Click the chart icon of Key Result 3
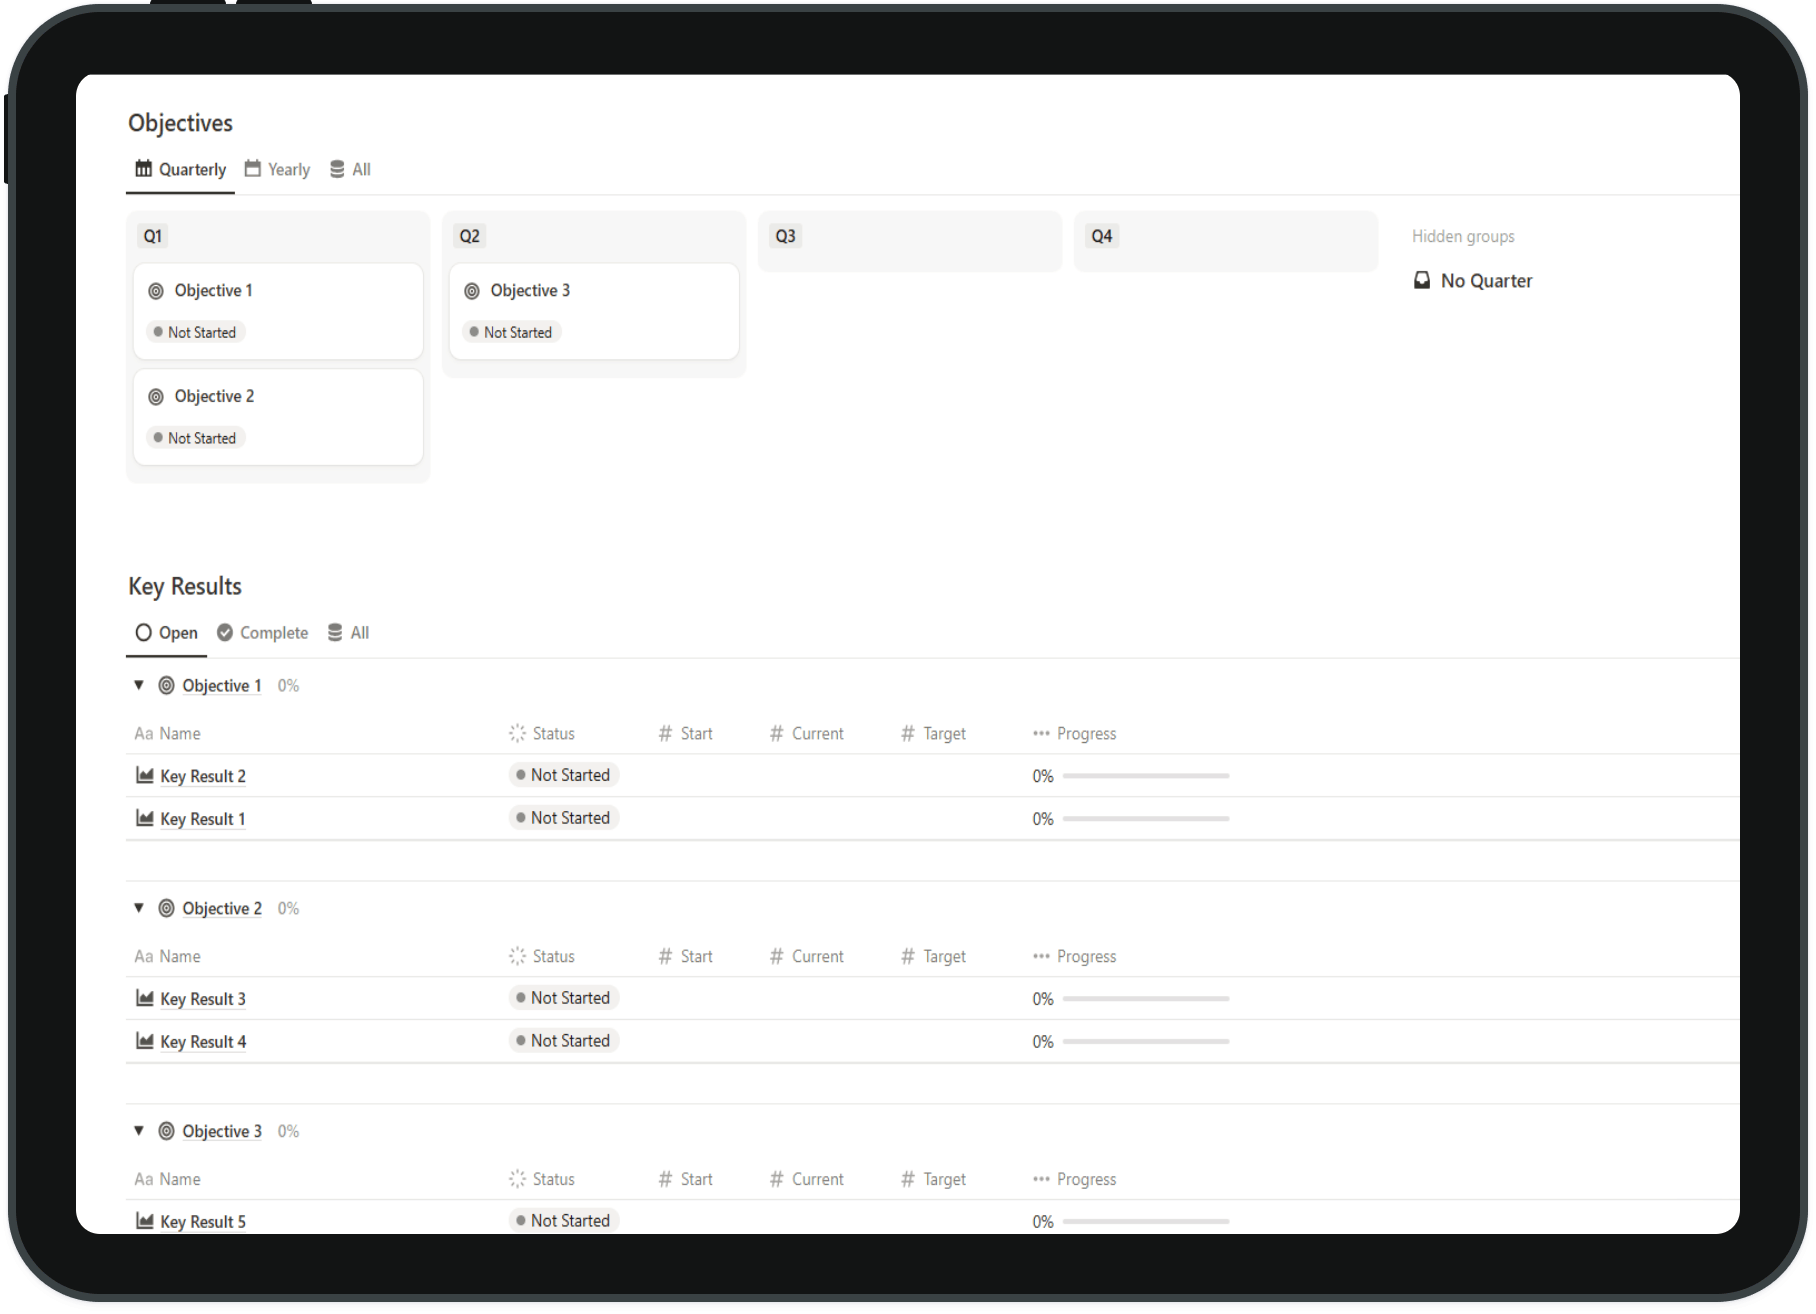Image resolution: width=1816 pixels, height=1314 pixels. point(145,998)
